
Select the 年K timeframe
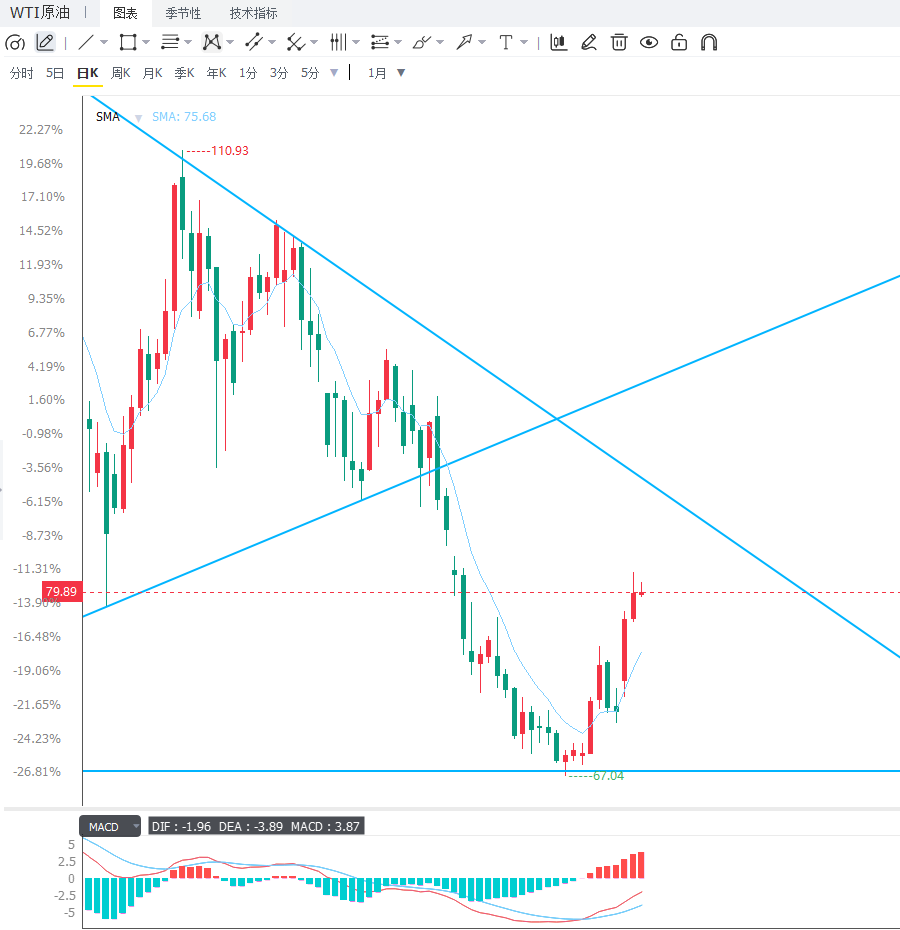click(216, 73)
